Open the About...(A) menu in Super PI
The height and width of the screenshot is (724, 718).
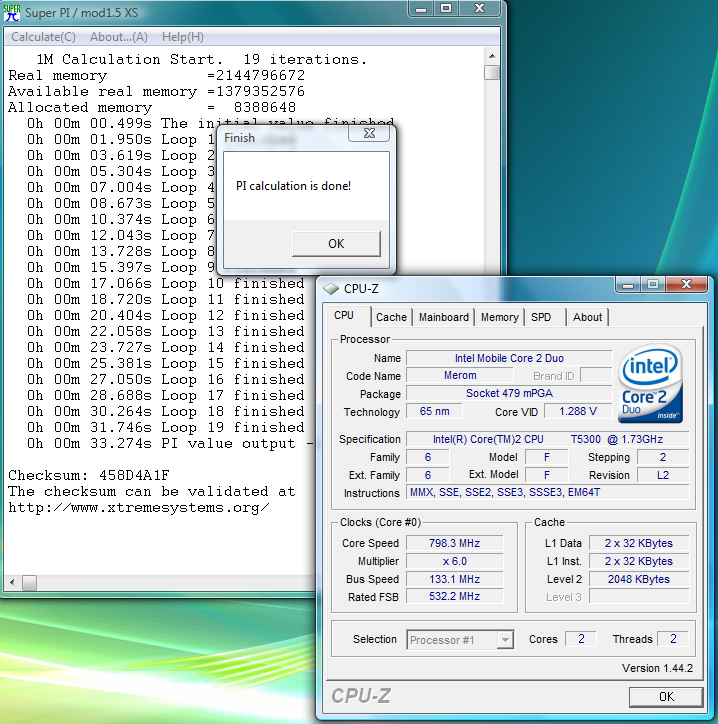(x=119, y=37)
